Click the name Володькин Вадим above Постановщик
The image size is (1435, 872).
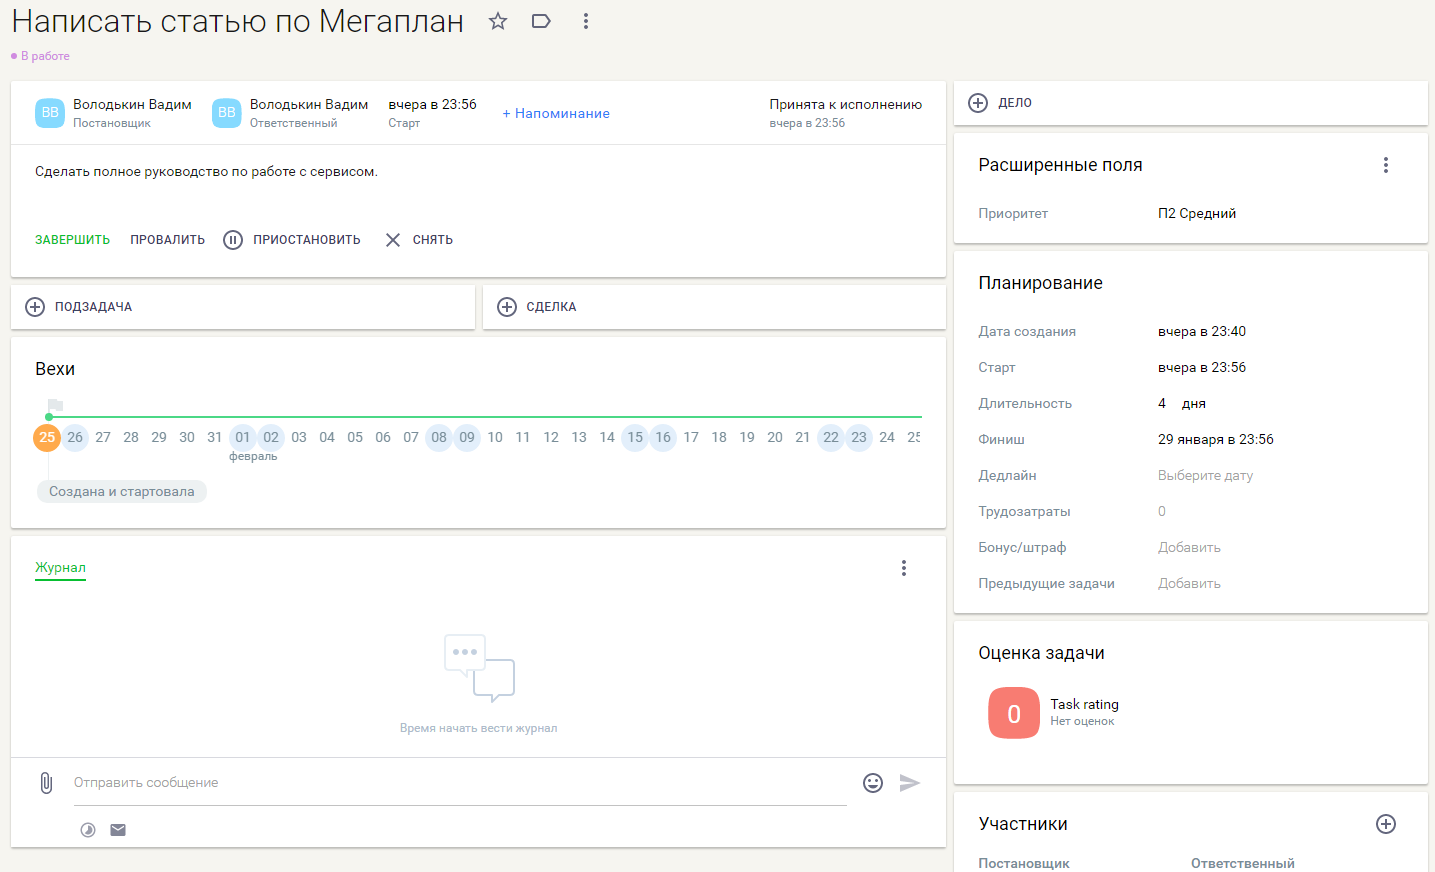coord(132,104)
